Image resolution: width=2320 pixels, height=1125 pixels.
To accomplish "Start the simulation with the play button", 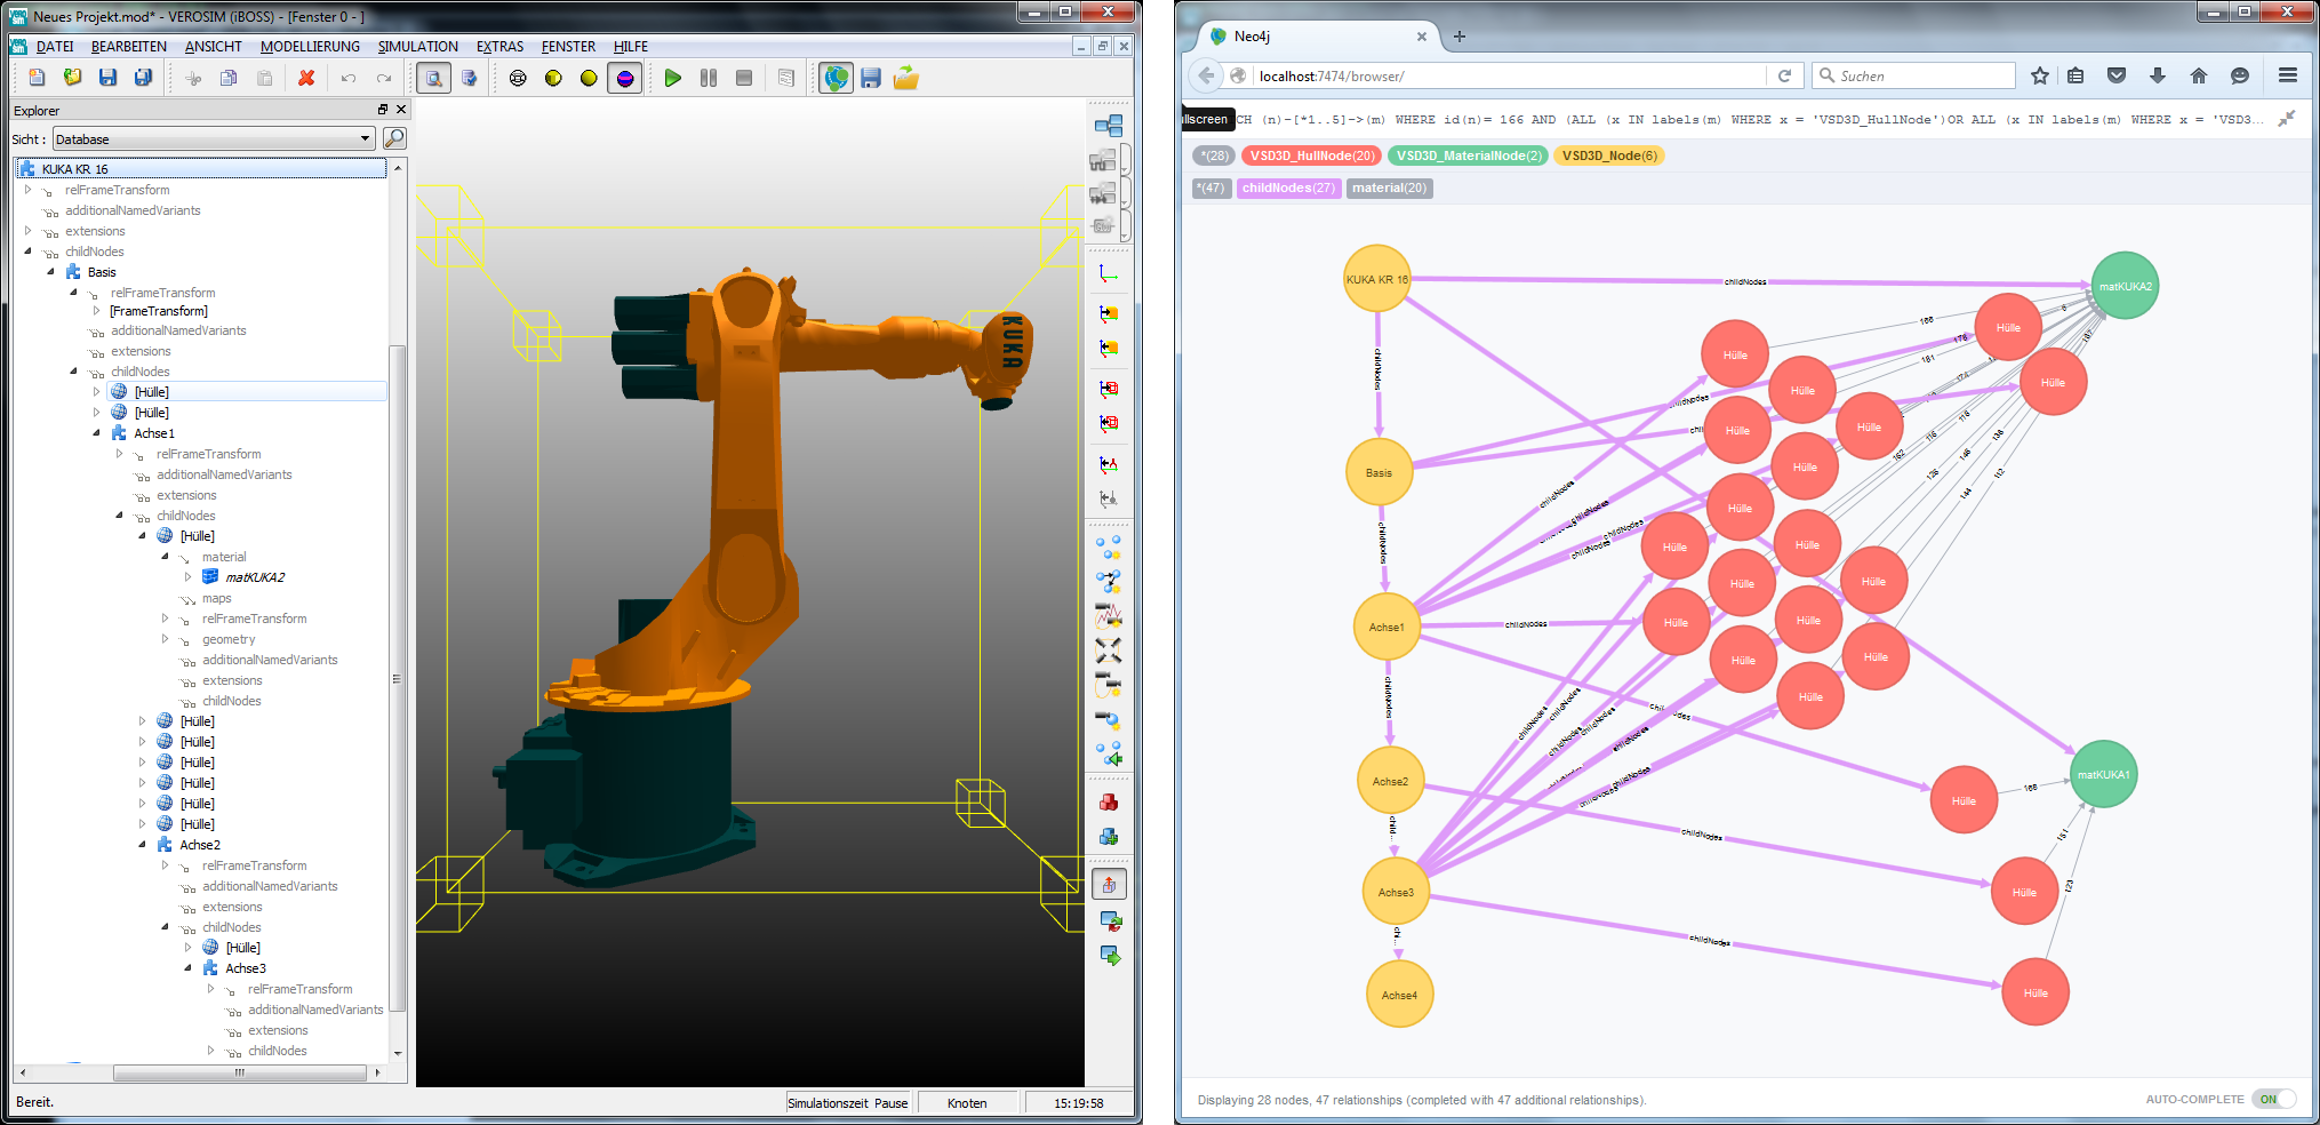I will tap(673, 78).
